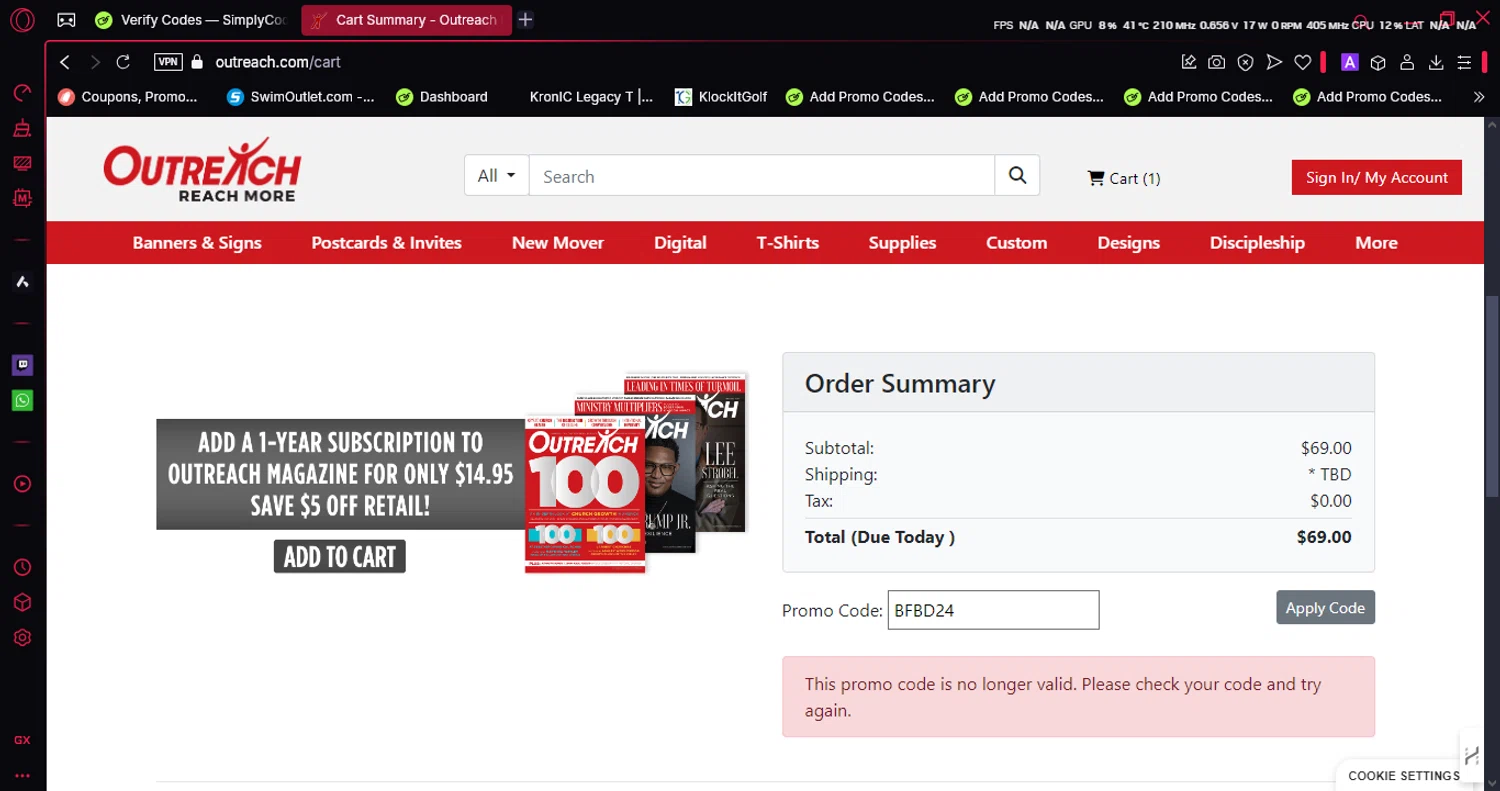Click the padlock site security icon
Viewport: 1500px width, 791px height.
(x=197, y=62)
